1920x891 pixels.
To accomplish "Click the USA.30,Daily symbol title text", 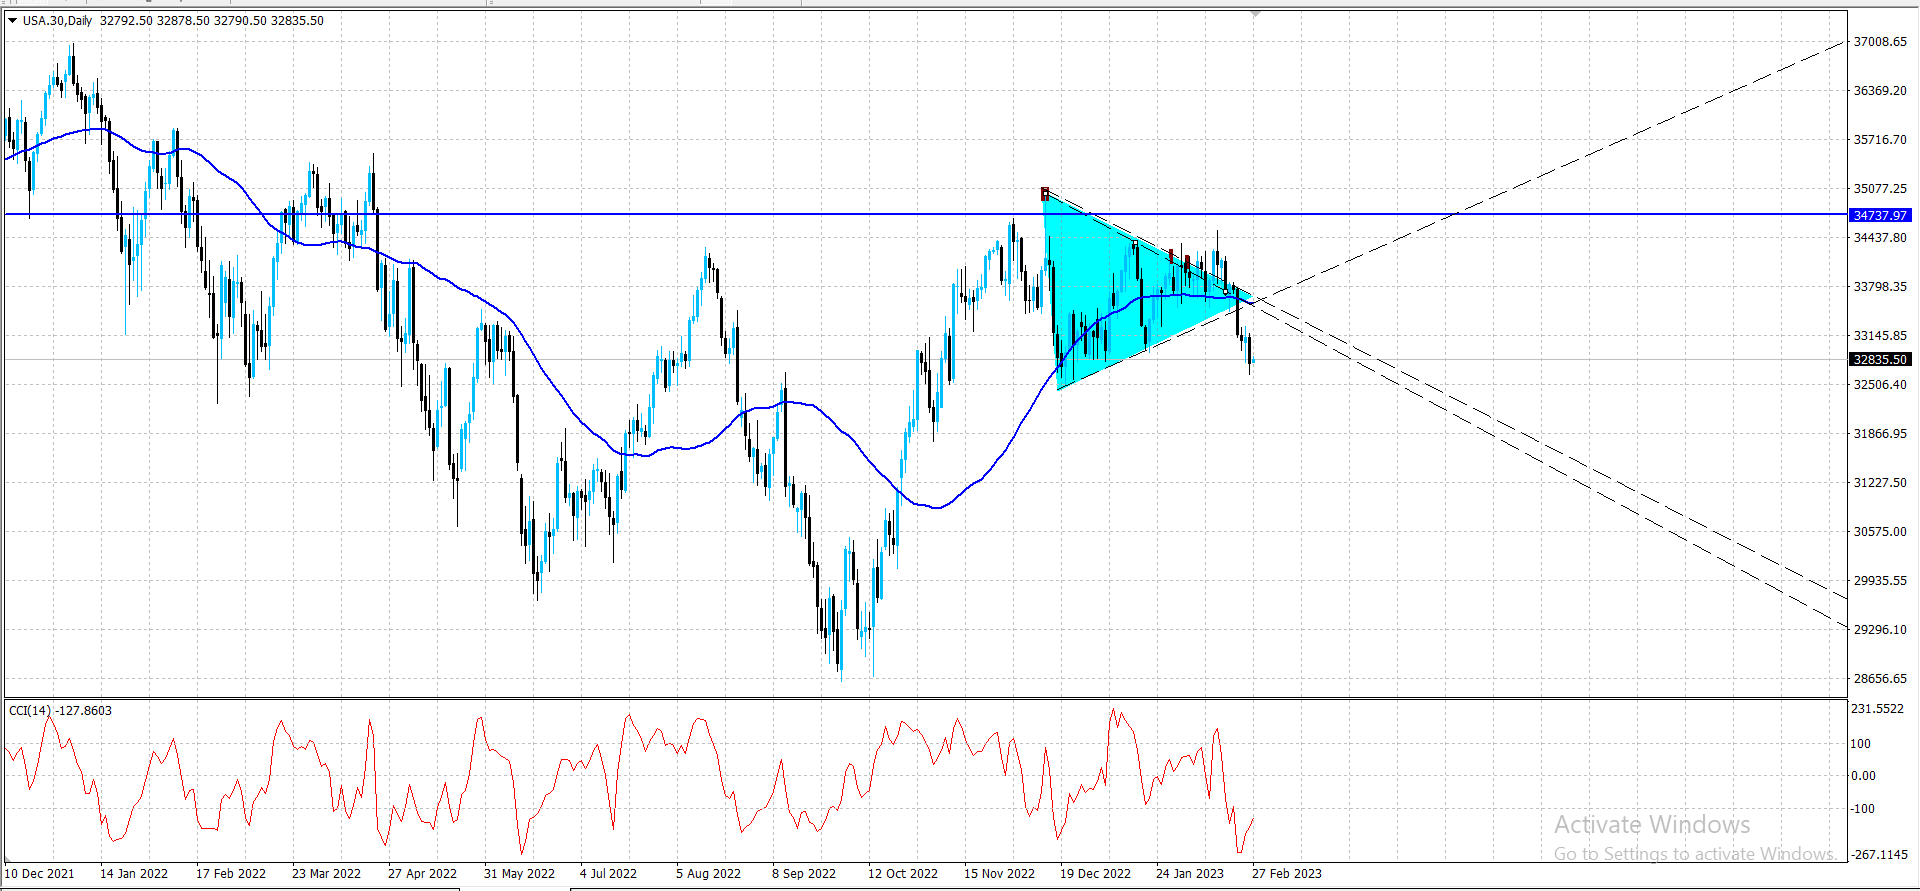I will click(x=58, y=20).
